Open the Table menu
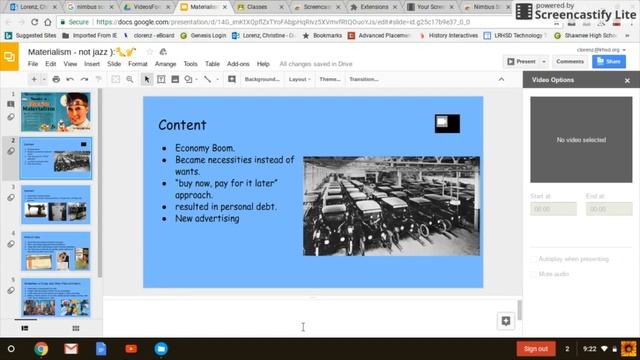The width and height of the screenshot is (640, 360). pos(212,64)
